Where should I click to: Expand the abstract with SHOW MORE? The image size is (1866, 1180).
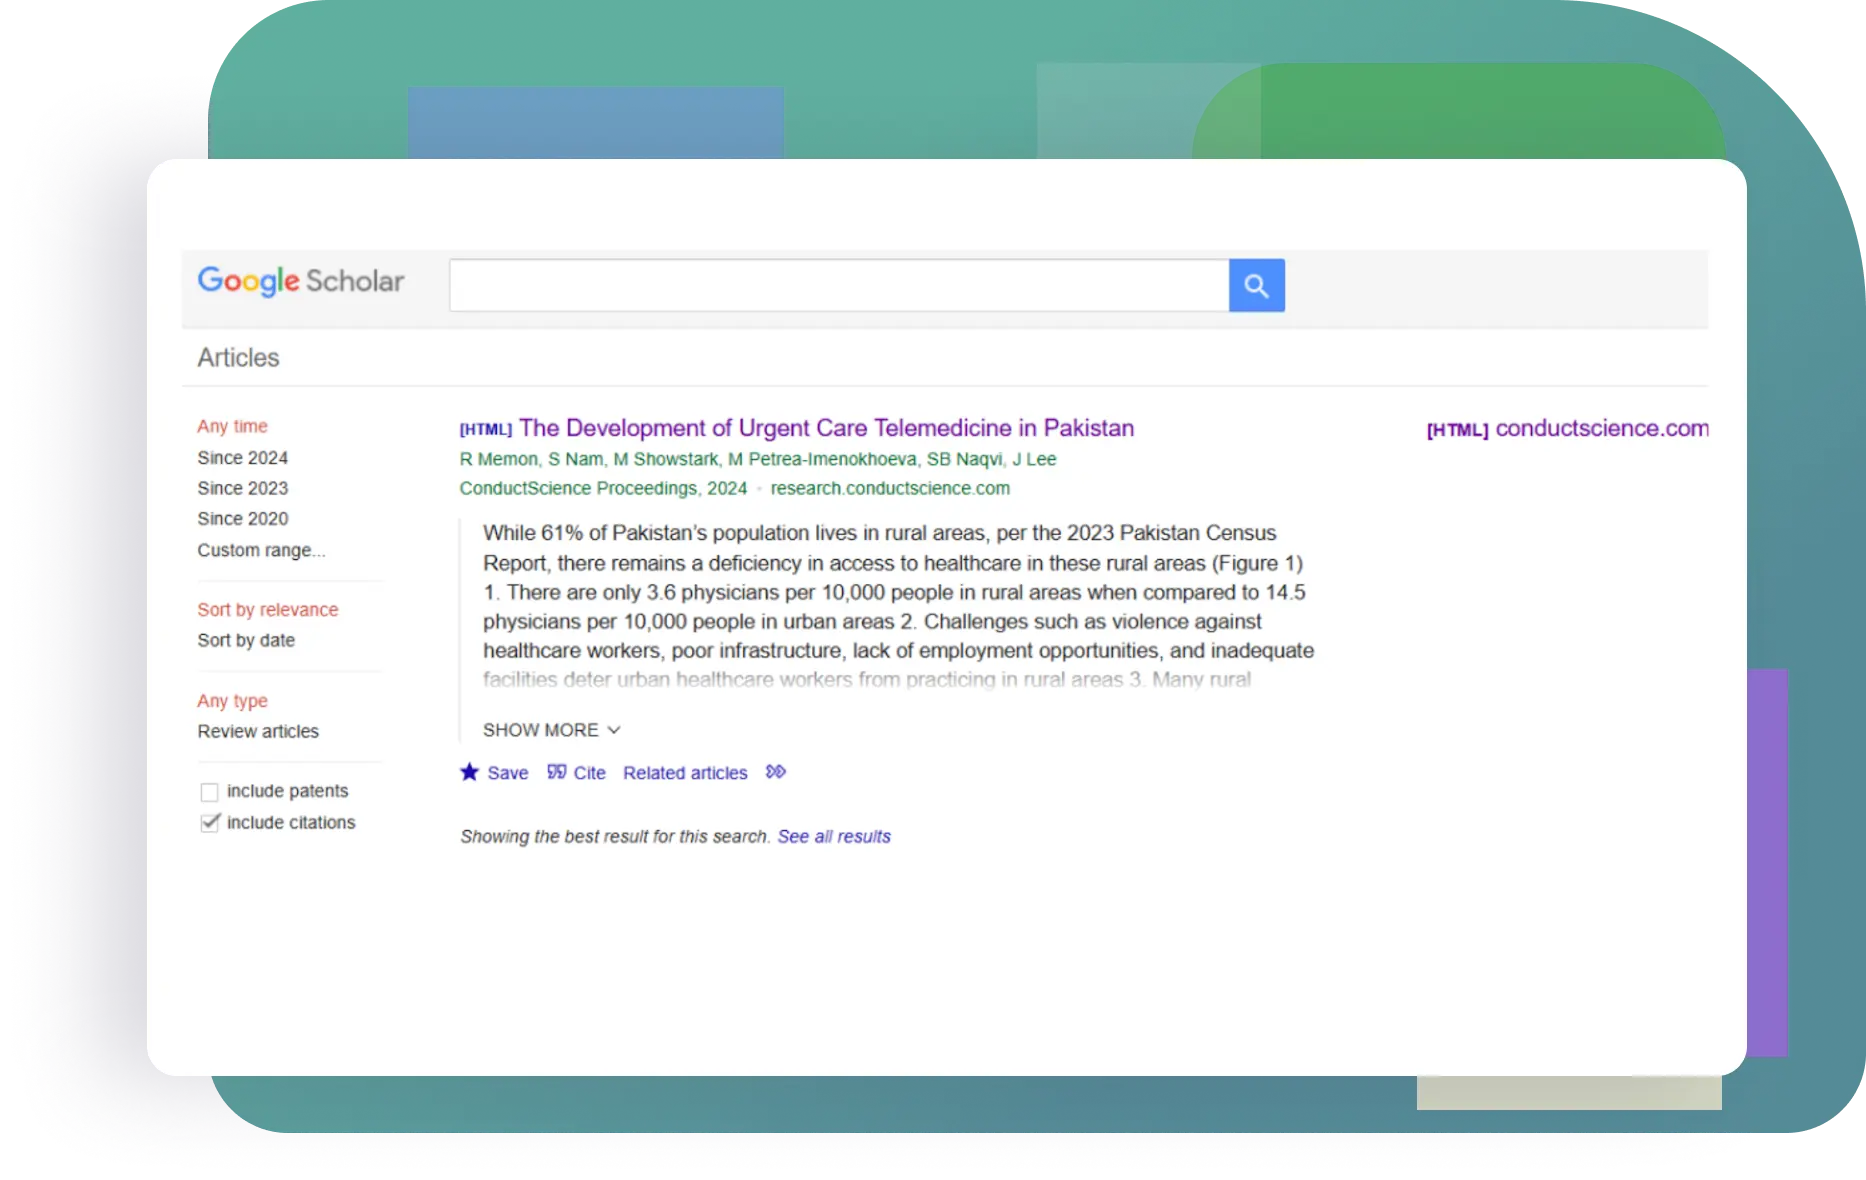tap(540, 730)
